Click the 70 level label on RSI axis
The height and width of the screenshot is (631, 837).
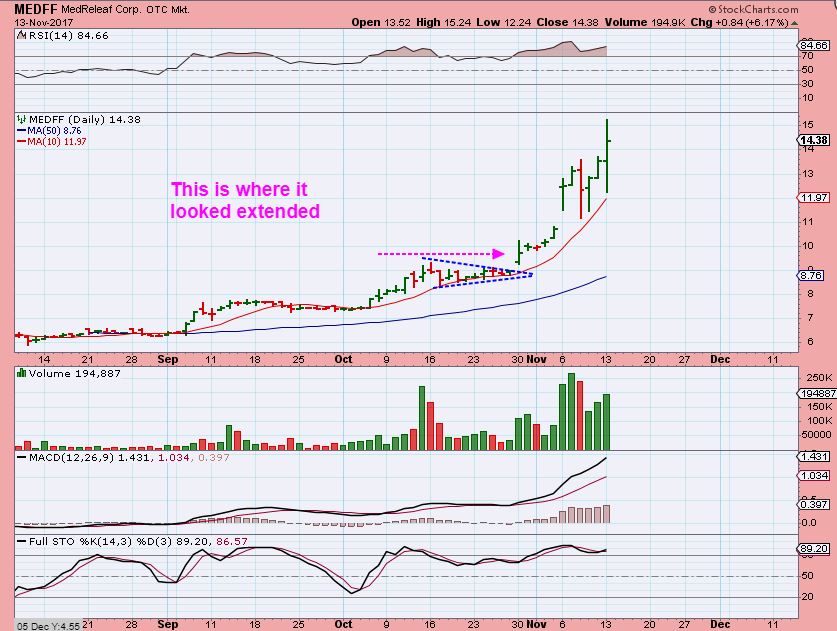coord(807,56)
